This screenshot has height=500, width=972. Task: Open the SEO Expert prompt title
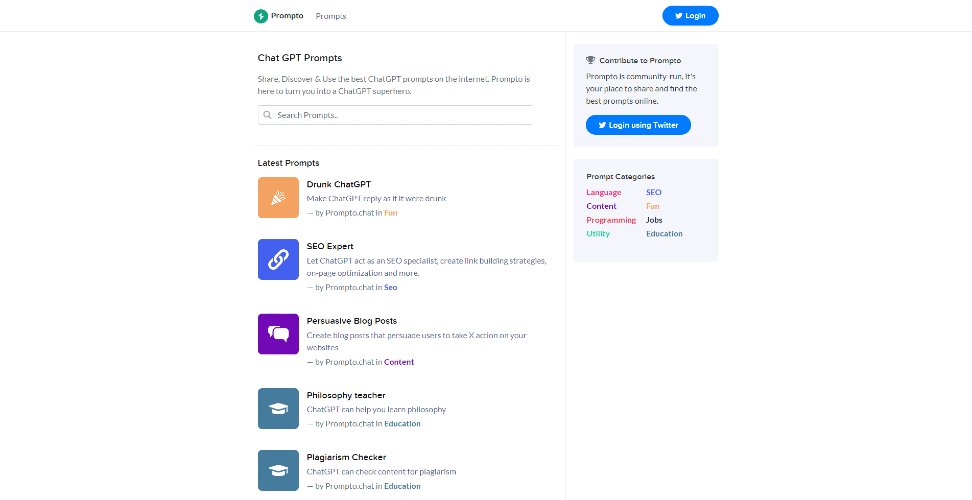pos(330,246)
